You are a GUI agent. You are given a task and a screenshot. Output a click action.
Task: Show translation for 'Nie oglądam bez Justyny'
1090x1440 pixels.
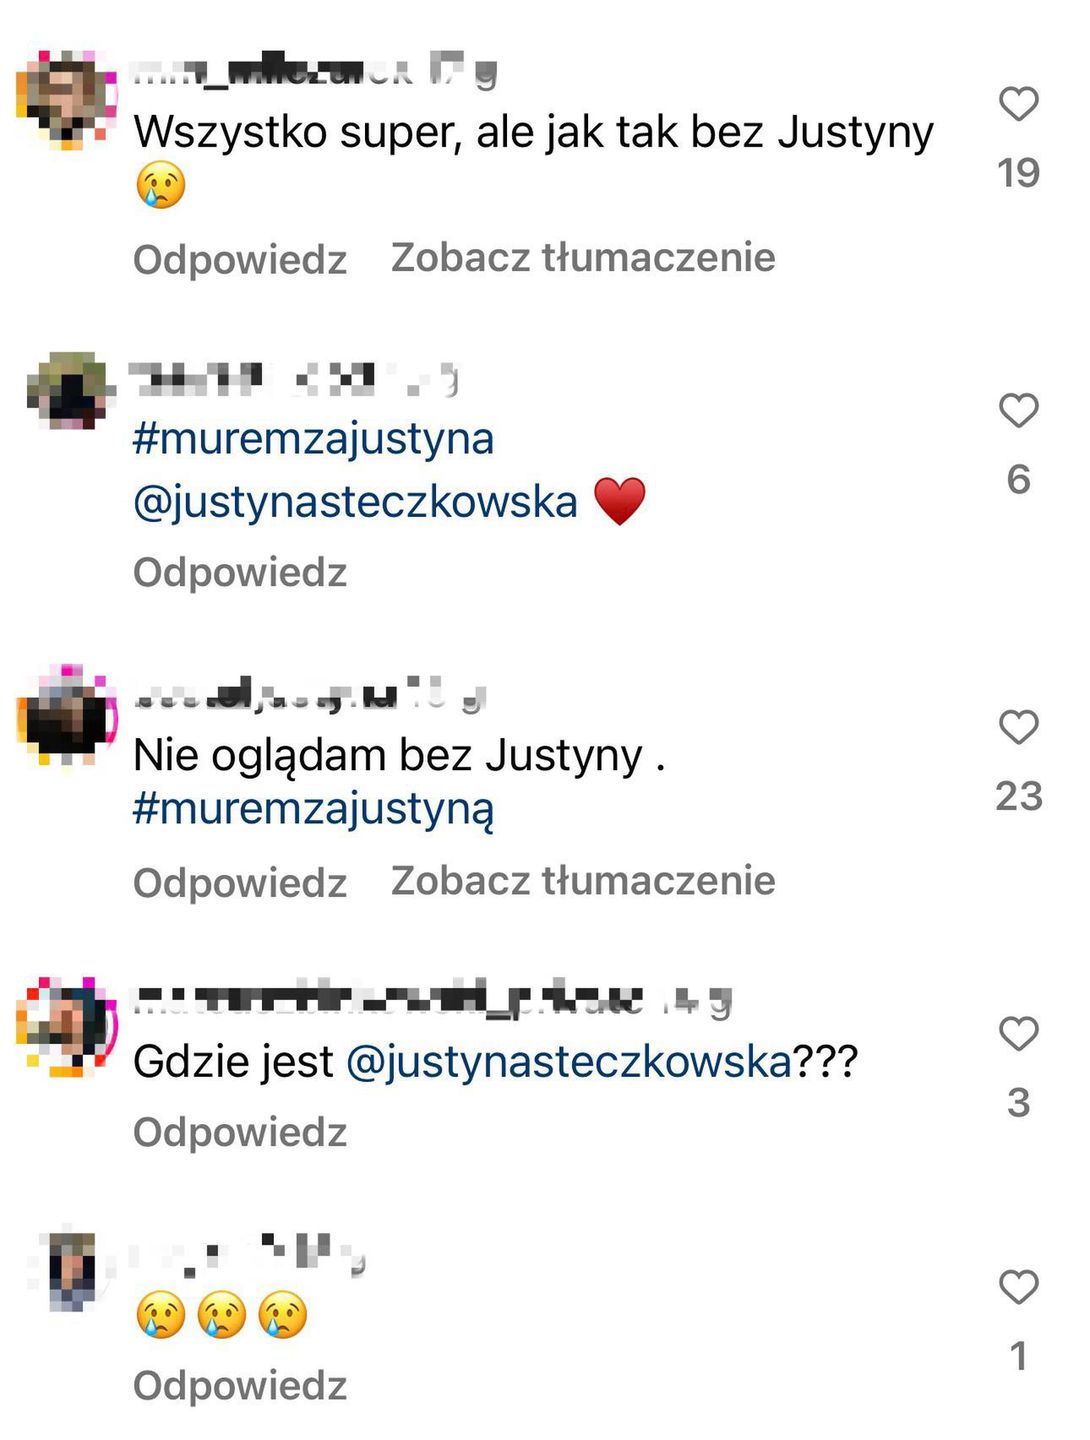[583, 881]
